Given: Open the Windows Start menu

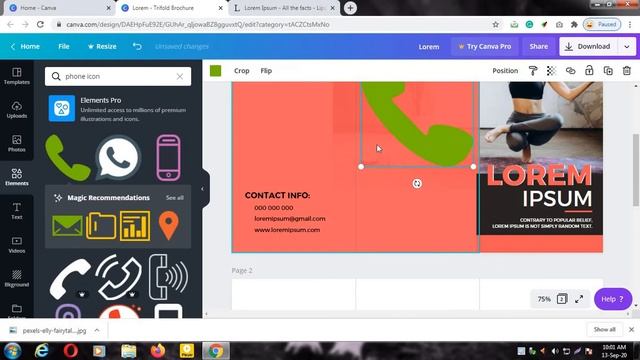Looking at the screenshot, I should tap(12, 351).
